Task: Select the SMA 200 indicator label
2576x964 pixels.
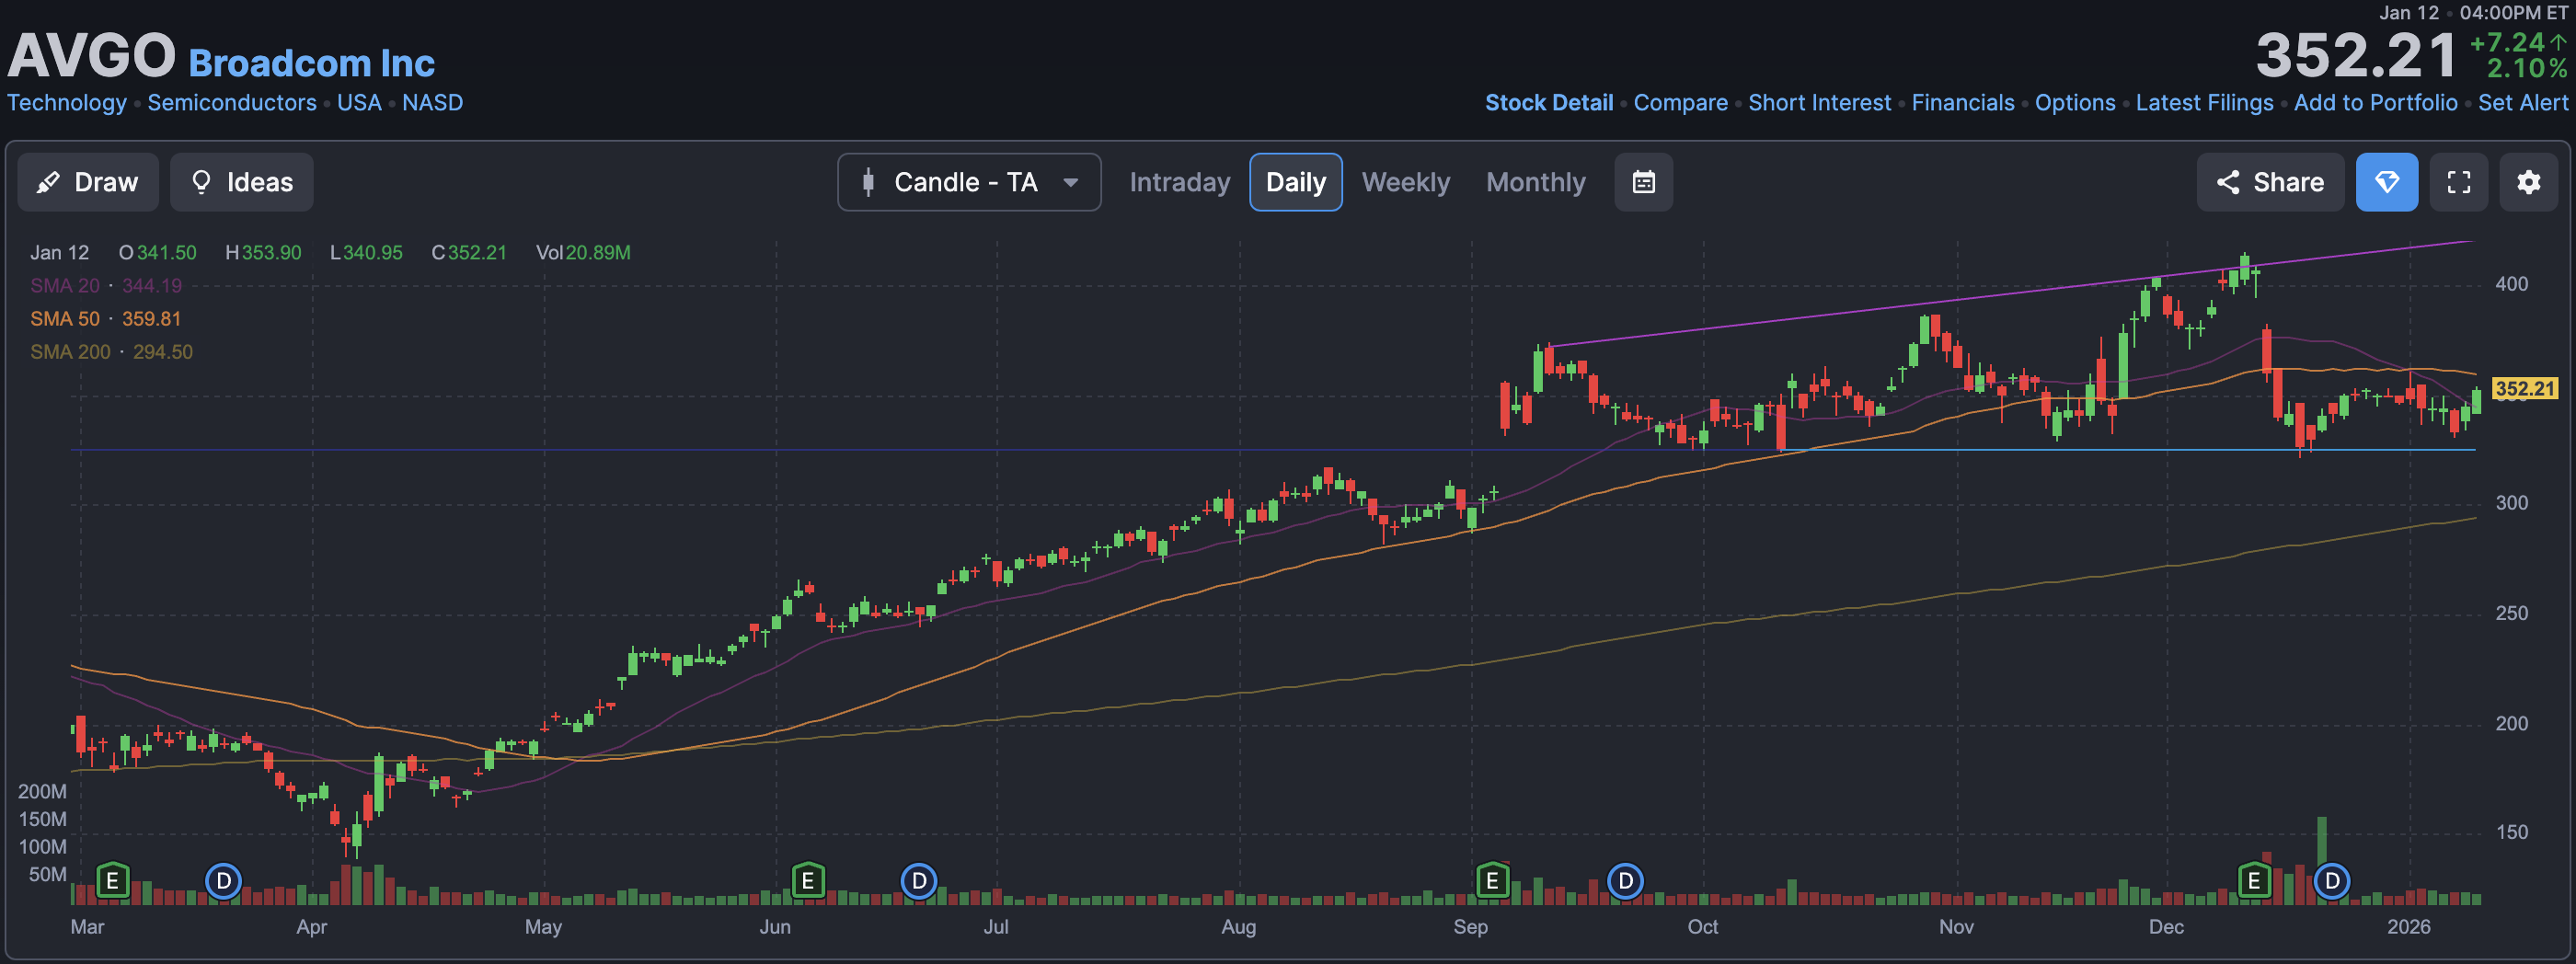Action: click(70, 352)
